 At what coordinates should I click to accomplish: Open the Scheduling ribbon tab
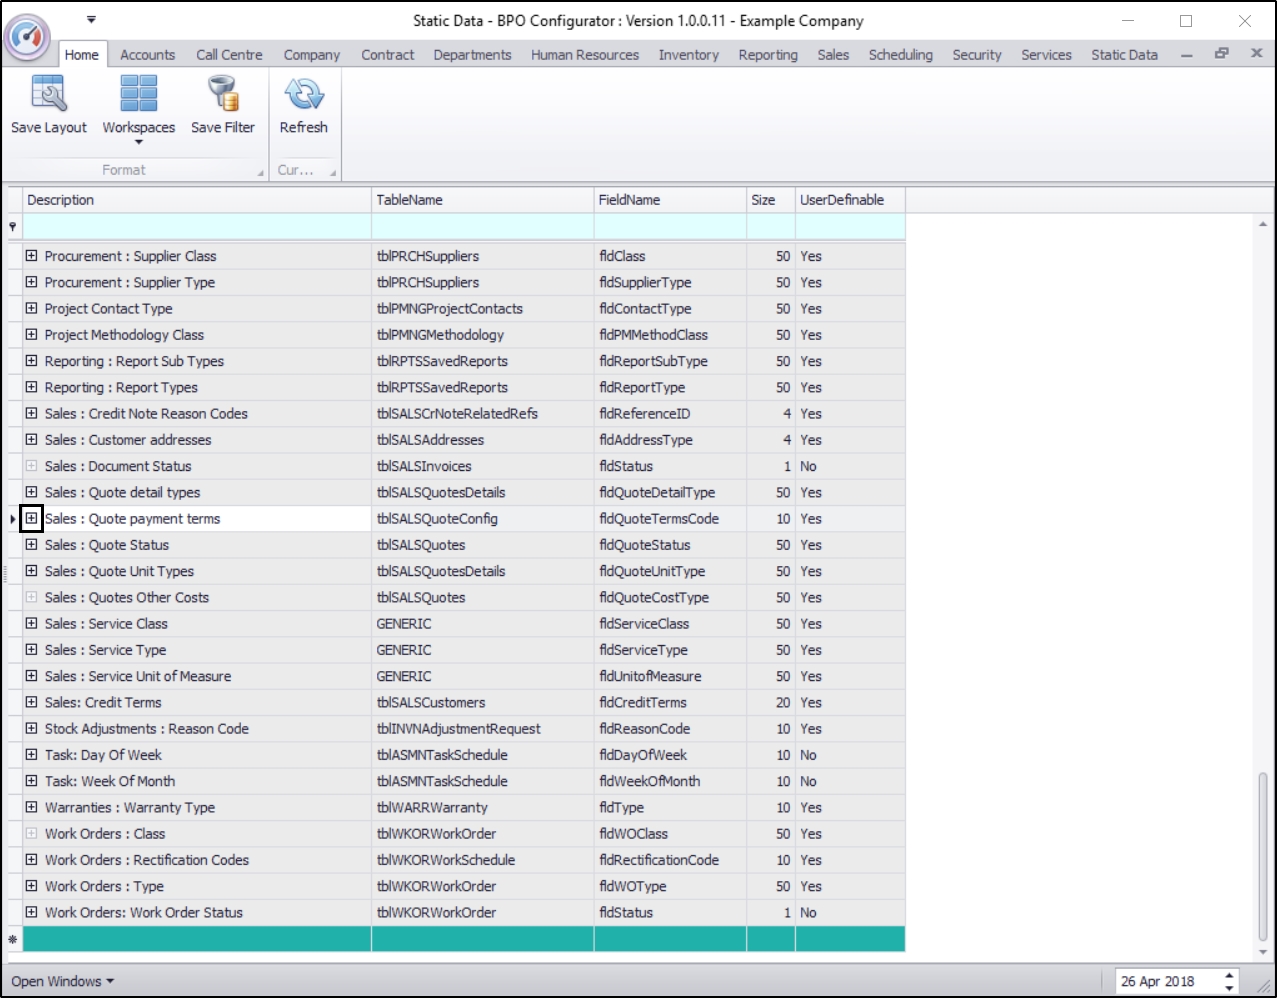click(900, 55)
